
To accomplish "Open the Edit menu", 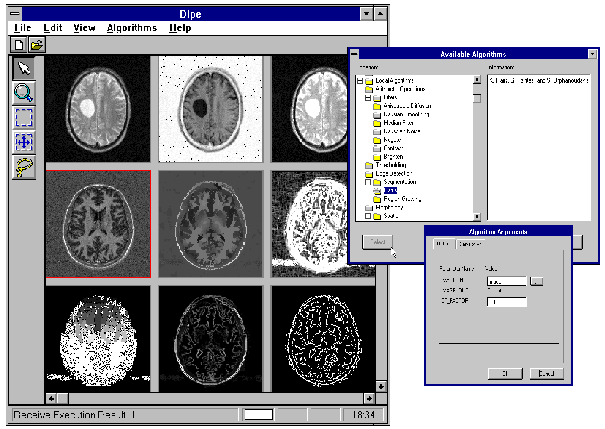I will pos(53,28).
